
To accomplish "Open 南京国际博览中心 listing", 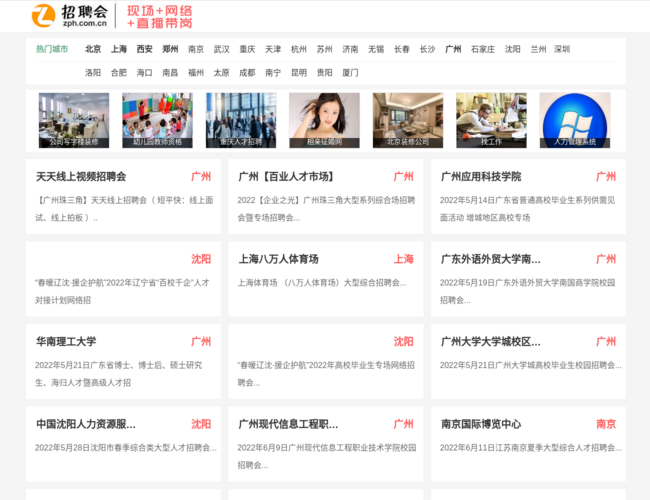I will [x=481, y=424].
